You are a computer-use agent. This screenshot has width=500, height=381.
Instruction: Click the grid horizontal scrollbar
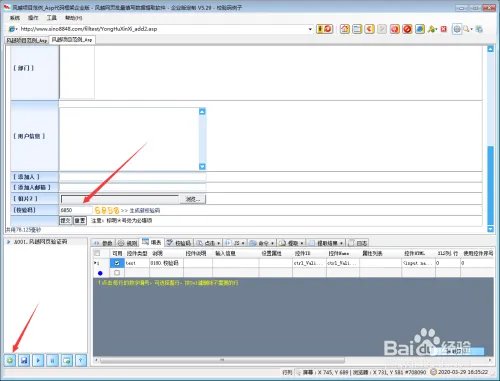222,360
